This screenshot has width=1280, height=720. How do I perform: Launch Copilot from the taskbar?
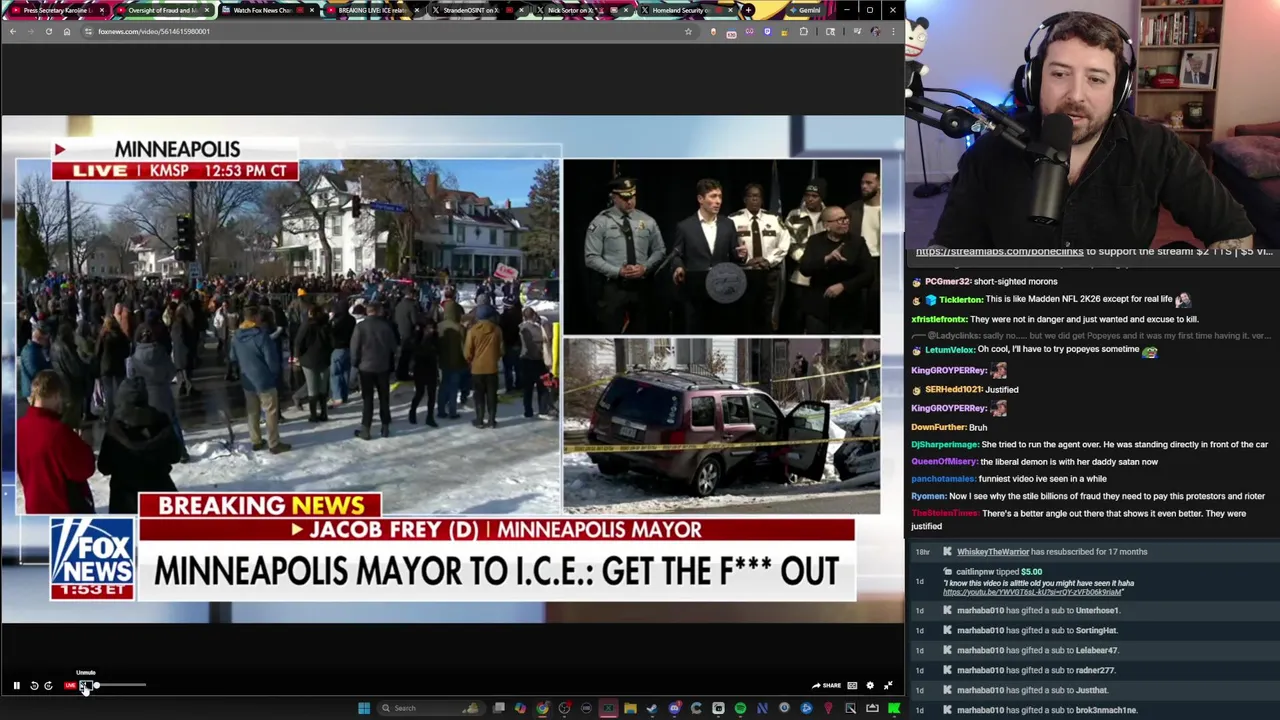(520, 708)
